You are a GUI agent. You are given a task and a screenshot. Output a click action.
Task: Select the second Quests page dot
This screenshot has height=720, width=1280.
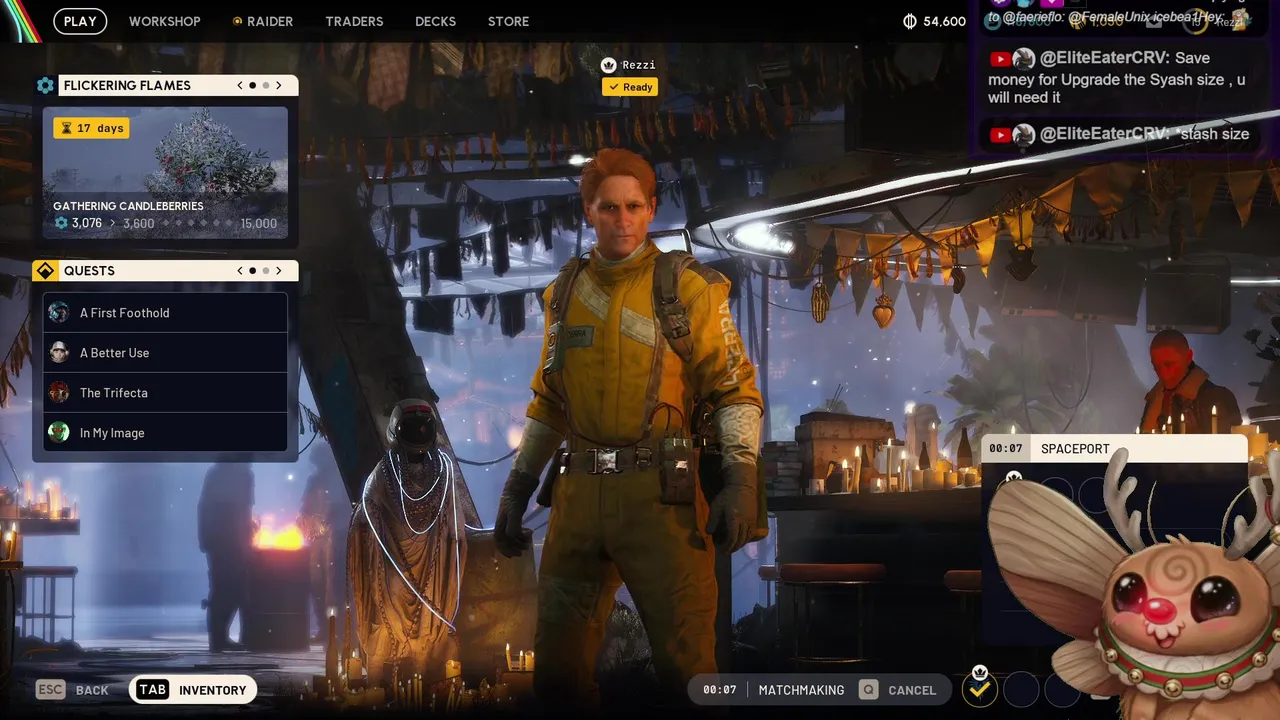(x=266, y=271)
